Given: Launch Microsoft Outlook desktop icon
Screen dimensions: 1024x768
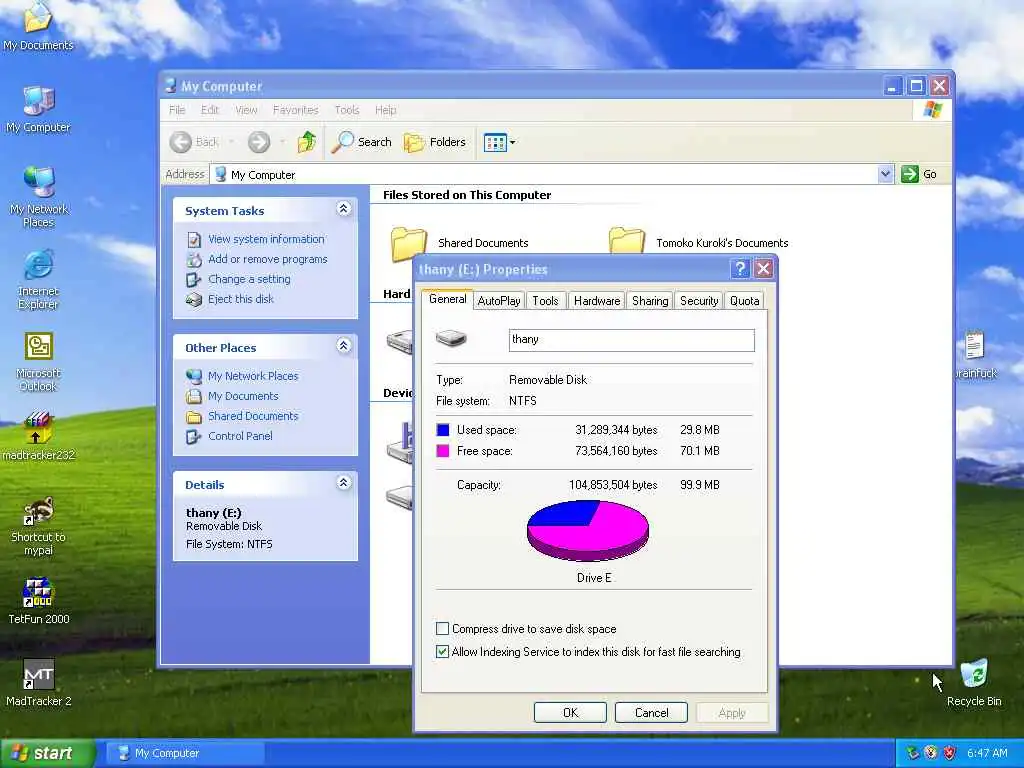Looking at the screenshot, I should 38,361.
